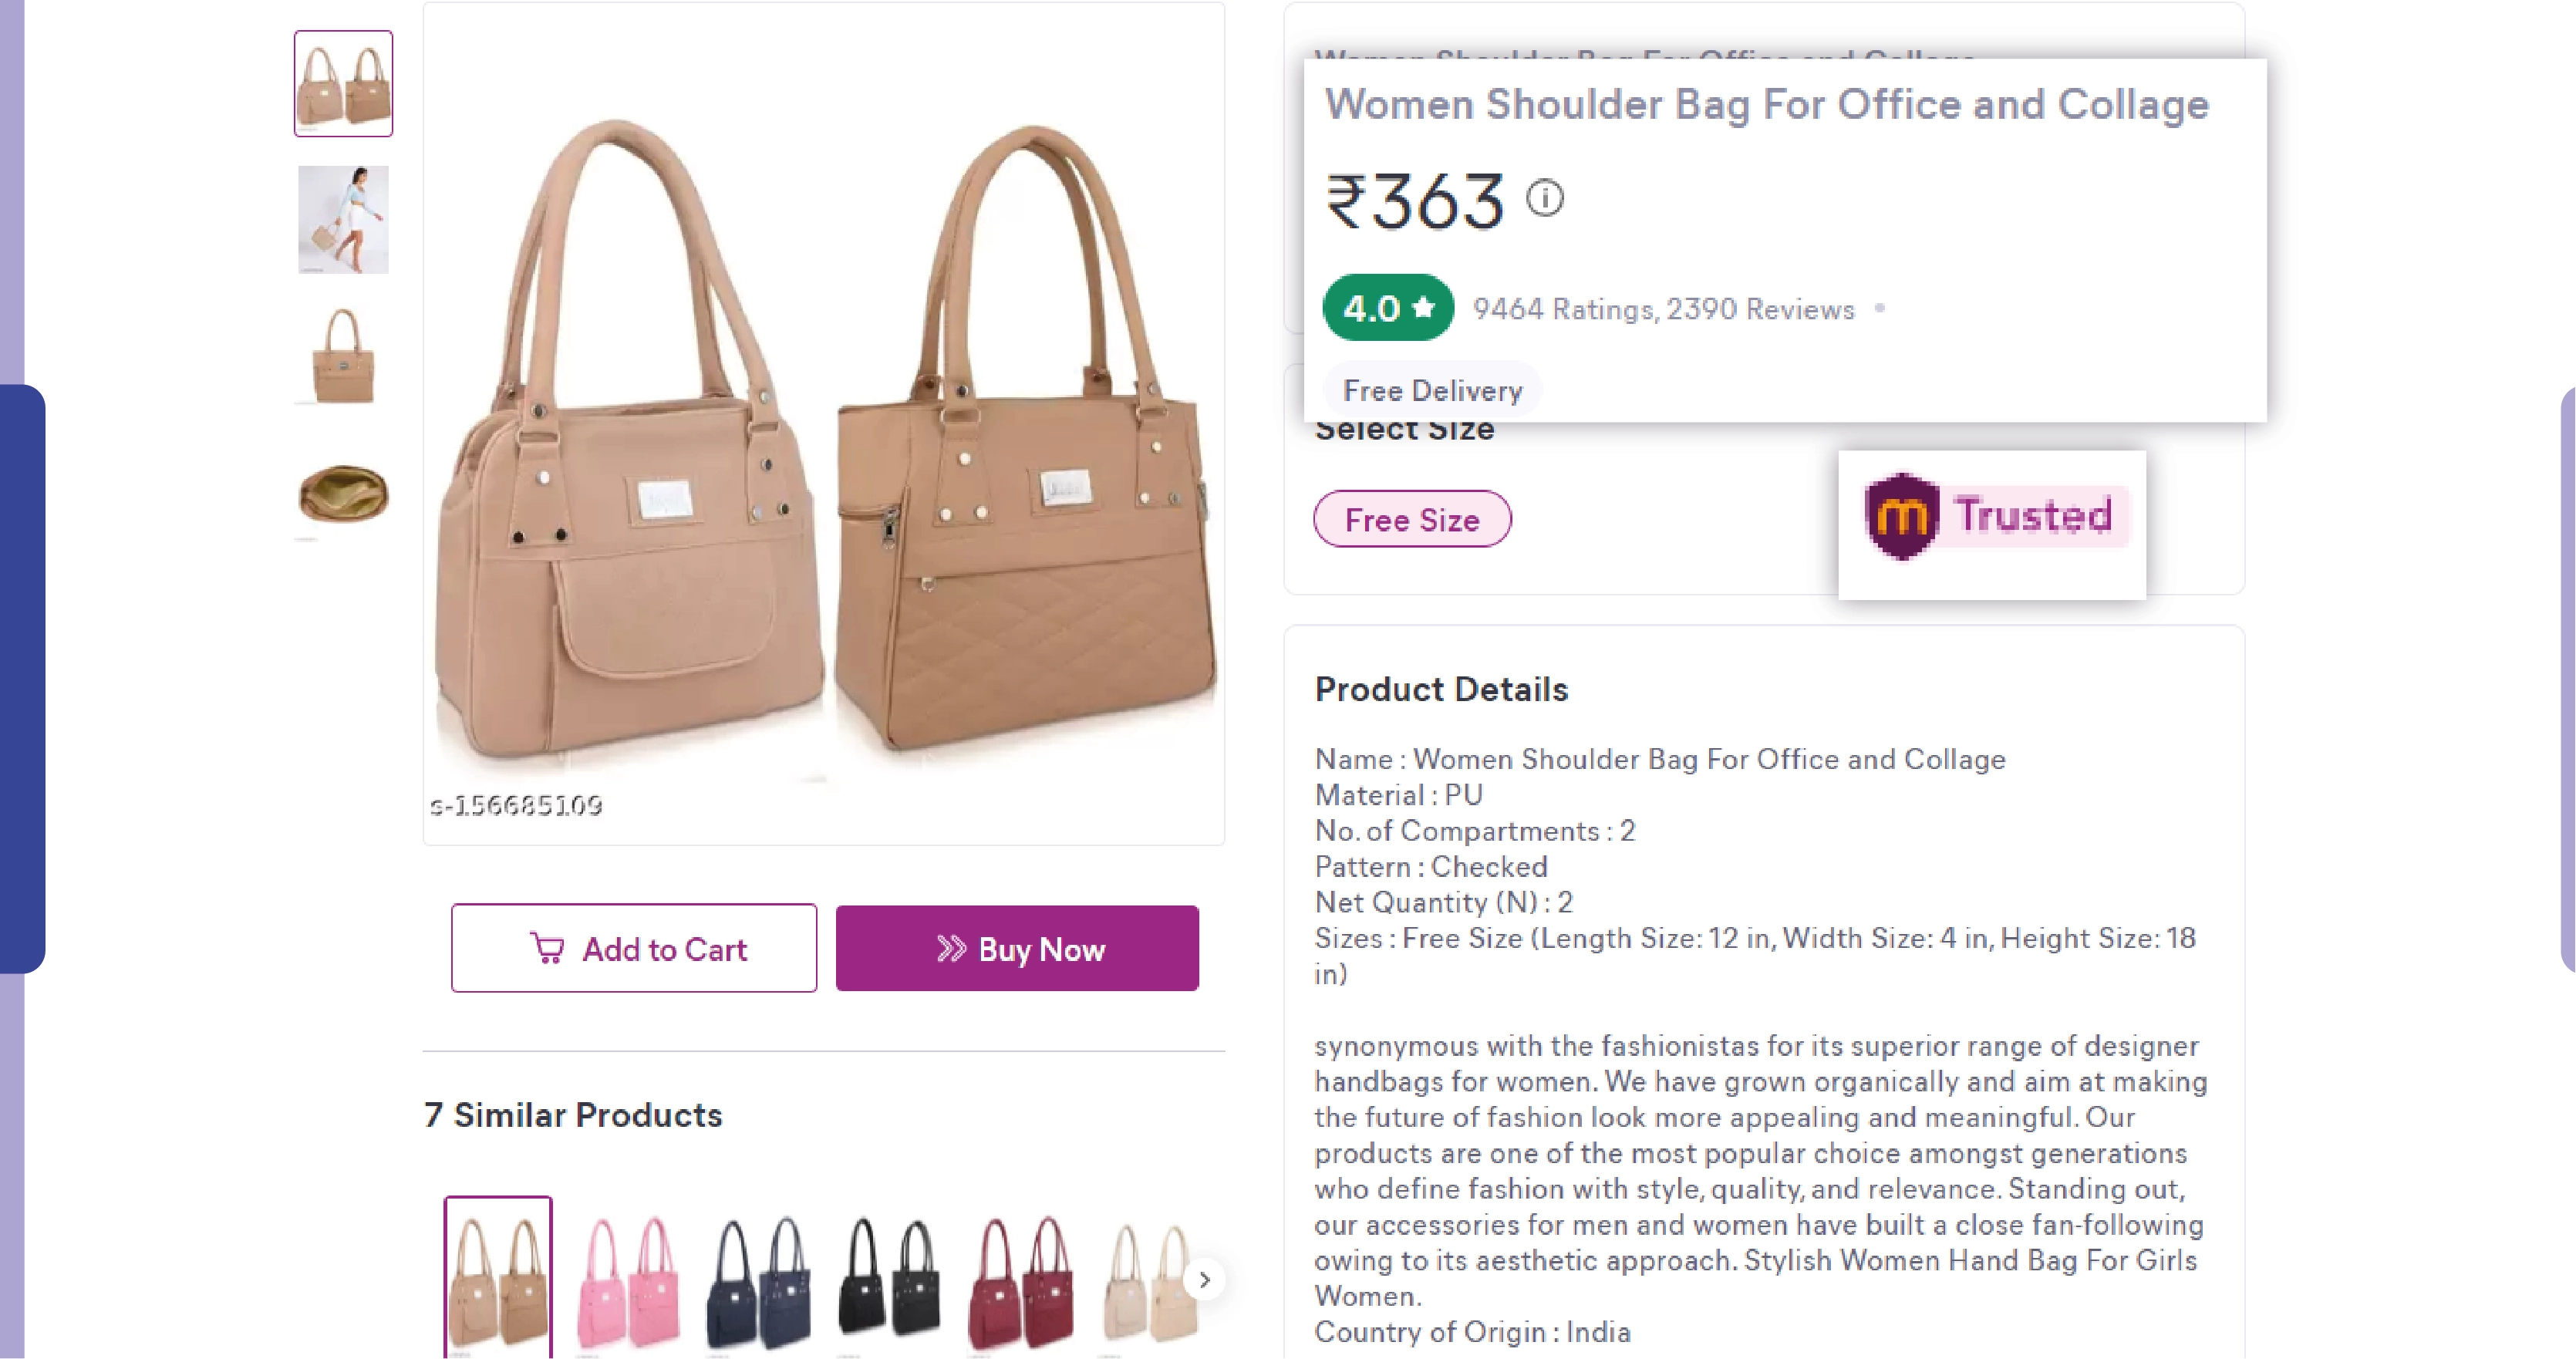
Task: Choose the black bag similar product
Action: pos(889,1280)
